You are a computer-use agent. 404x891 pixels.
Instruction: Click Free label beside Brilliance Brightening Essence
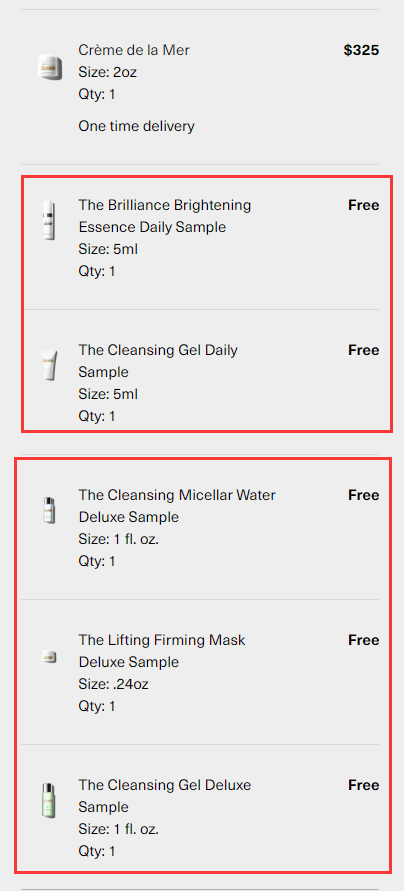pos(364,205)
